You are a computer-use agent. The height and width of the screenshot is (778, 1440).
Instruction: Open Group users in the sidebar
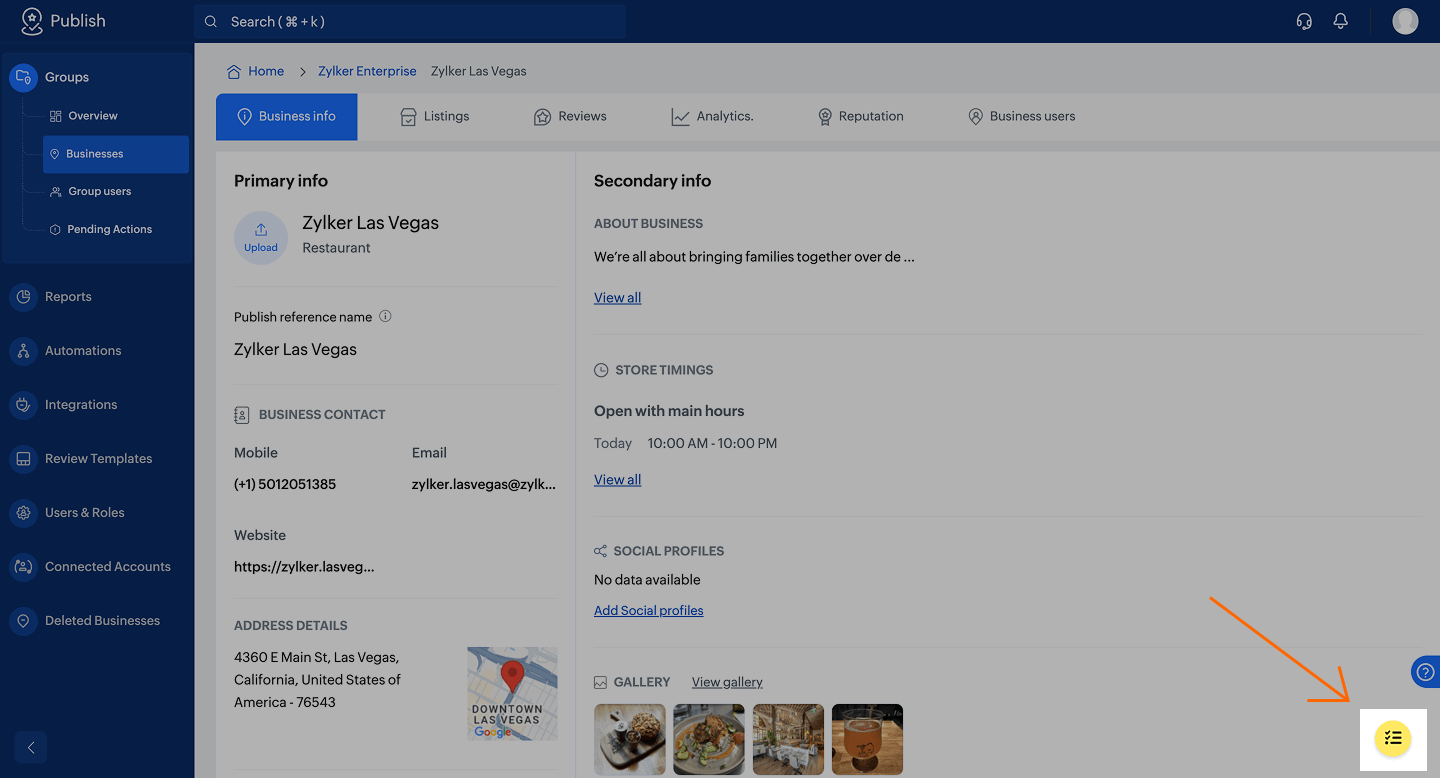pyautogui.click(x=91, y=191)
